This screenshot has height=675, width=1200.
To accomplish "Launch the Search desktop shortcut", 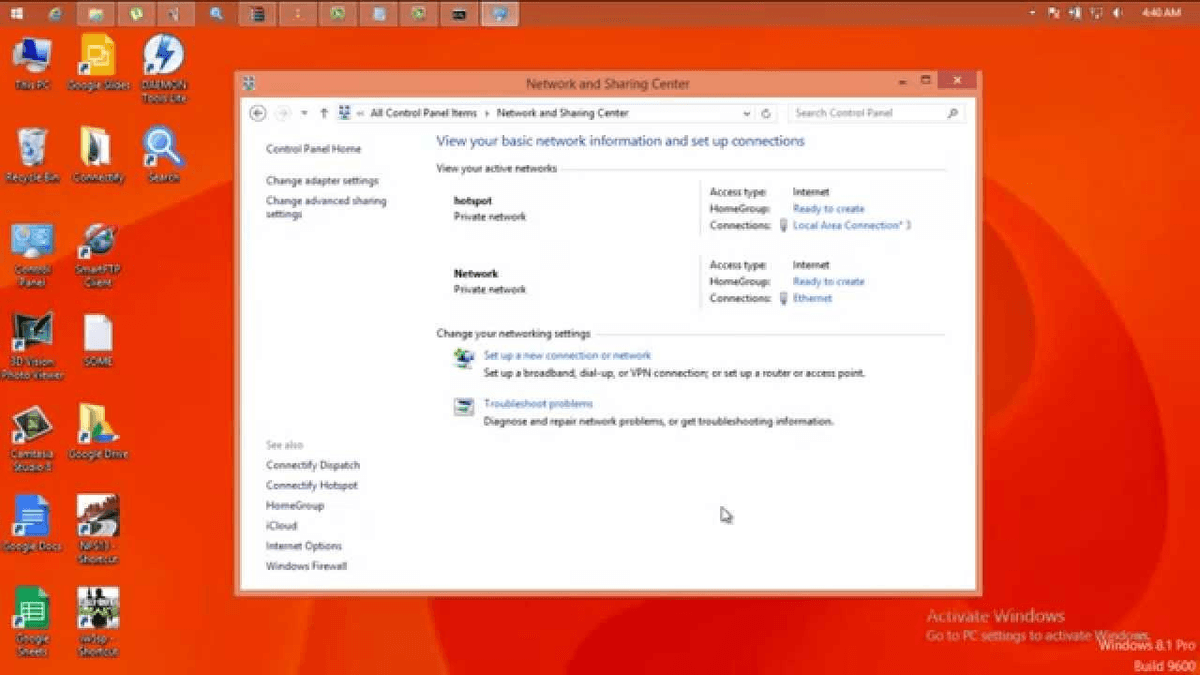I will tap(163, 155).
